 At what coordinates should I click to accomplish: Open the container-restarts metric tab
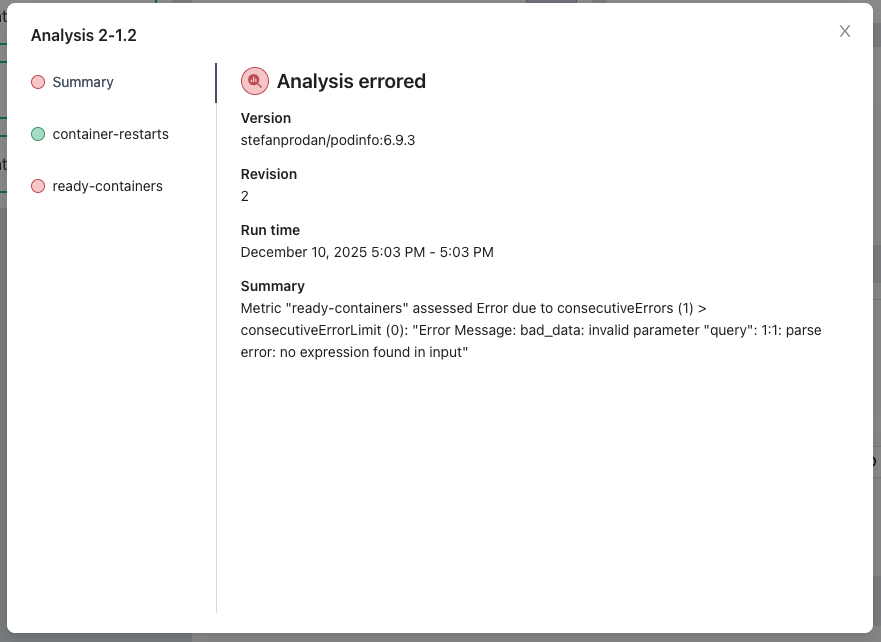(x=110, y=134)
